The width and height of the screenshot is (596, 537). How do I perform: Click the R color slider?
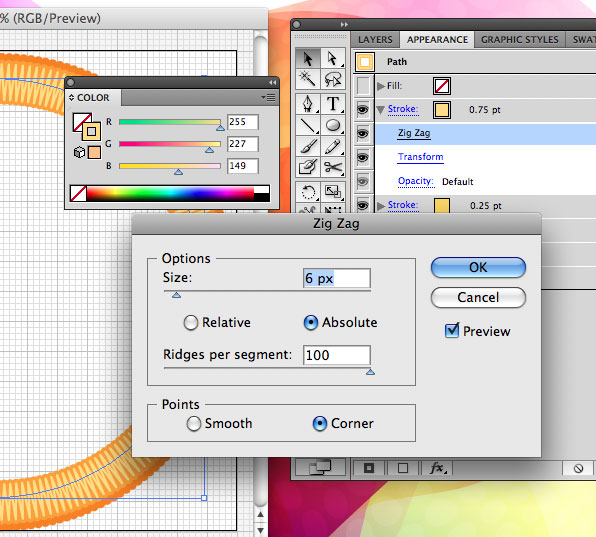[x=170, y=122]
